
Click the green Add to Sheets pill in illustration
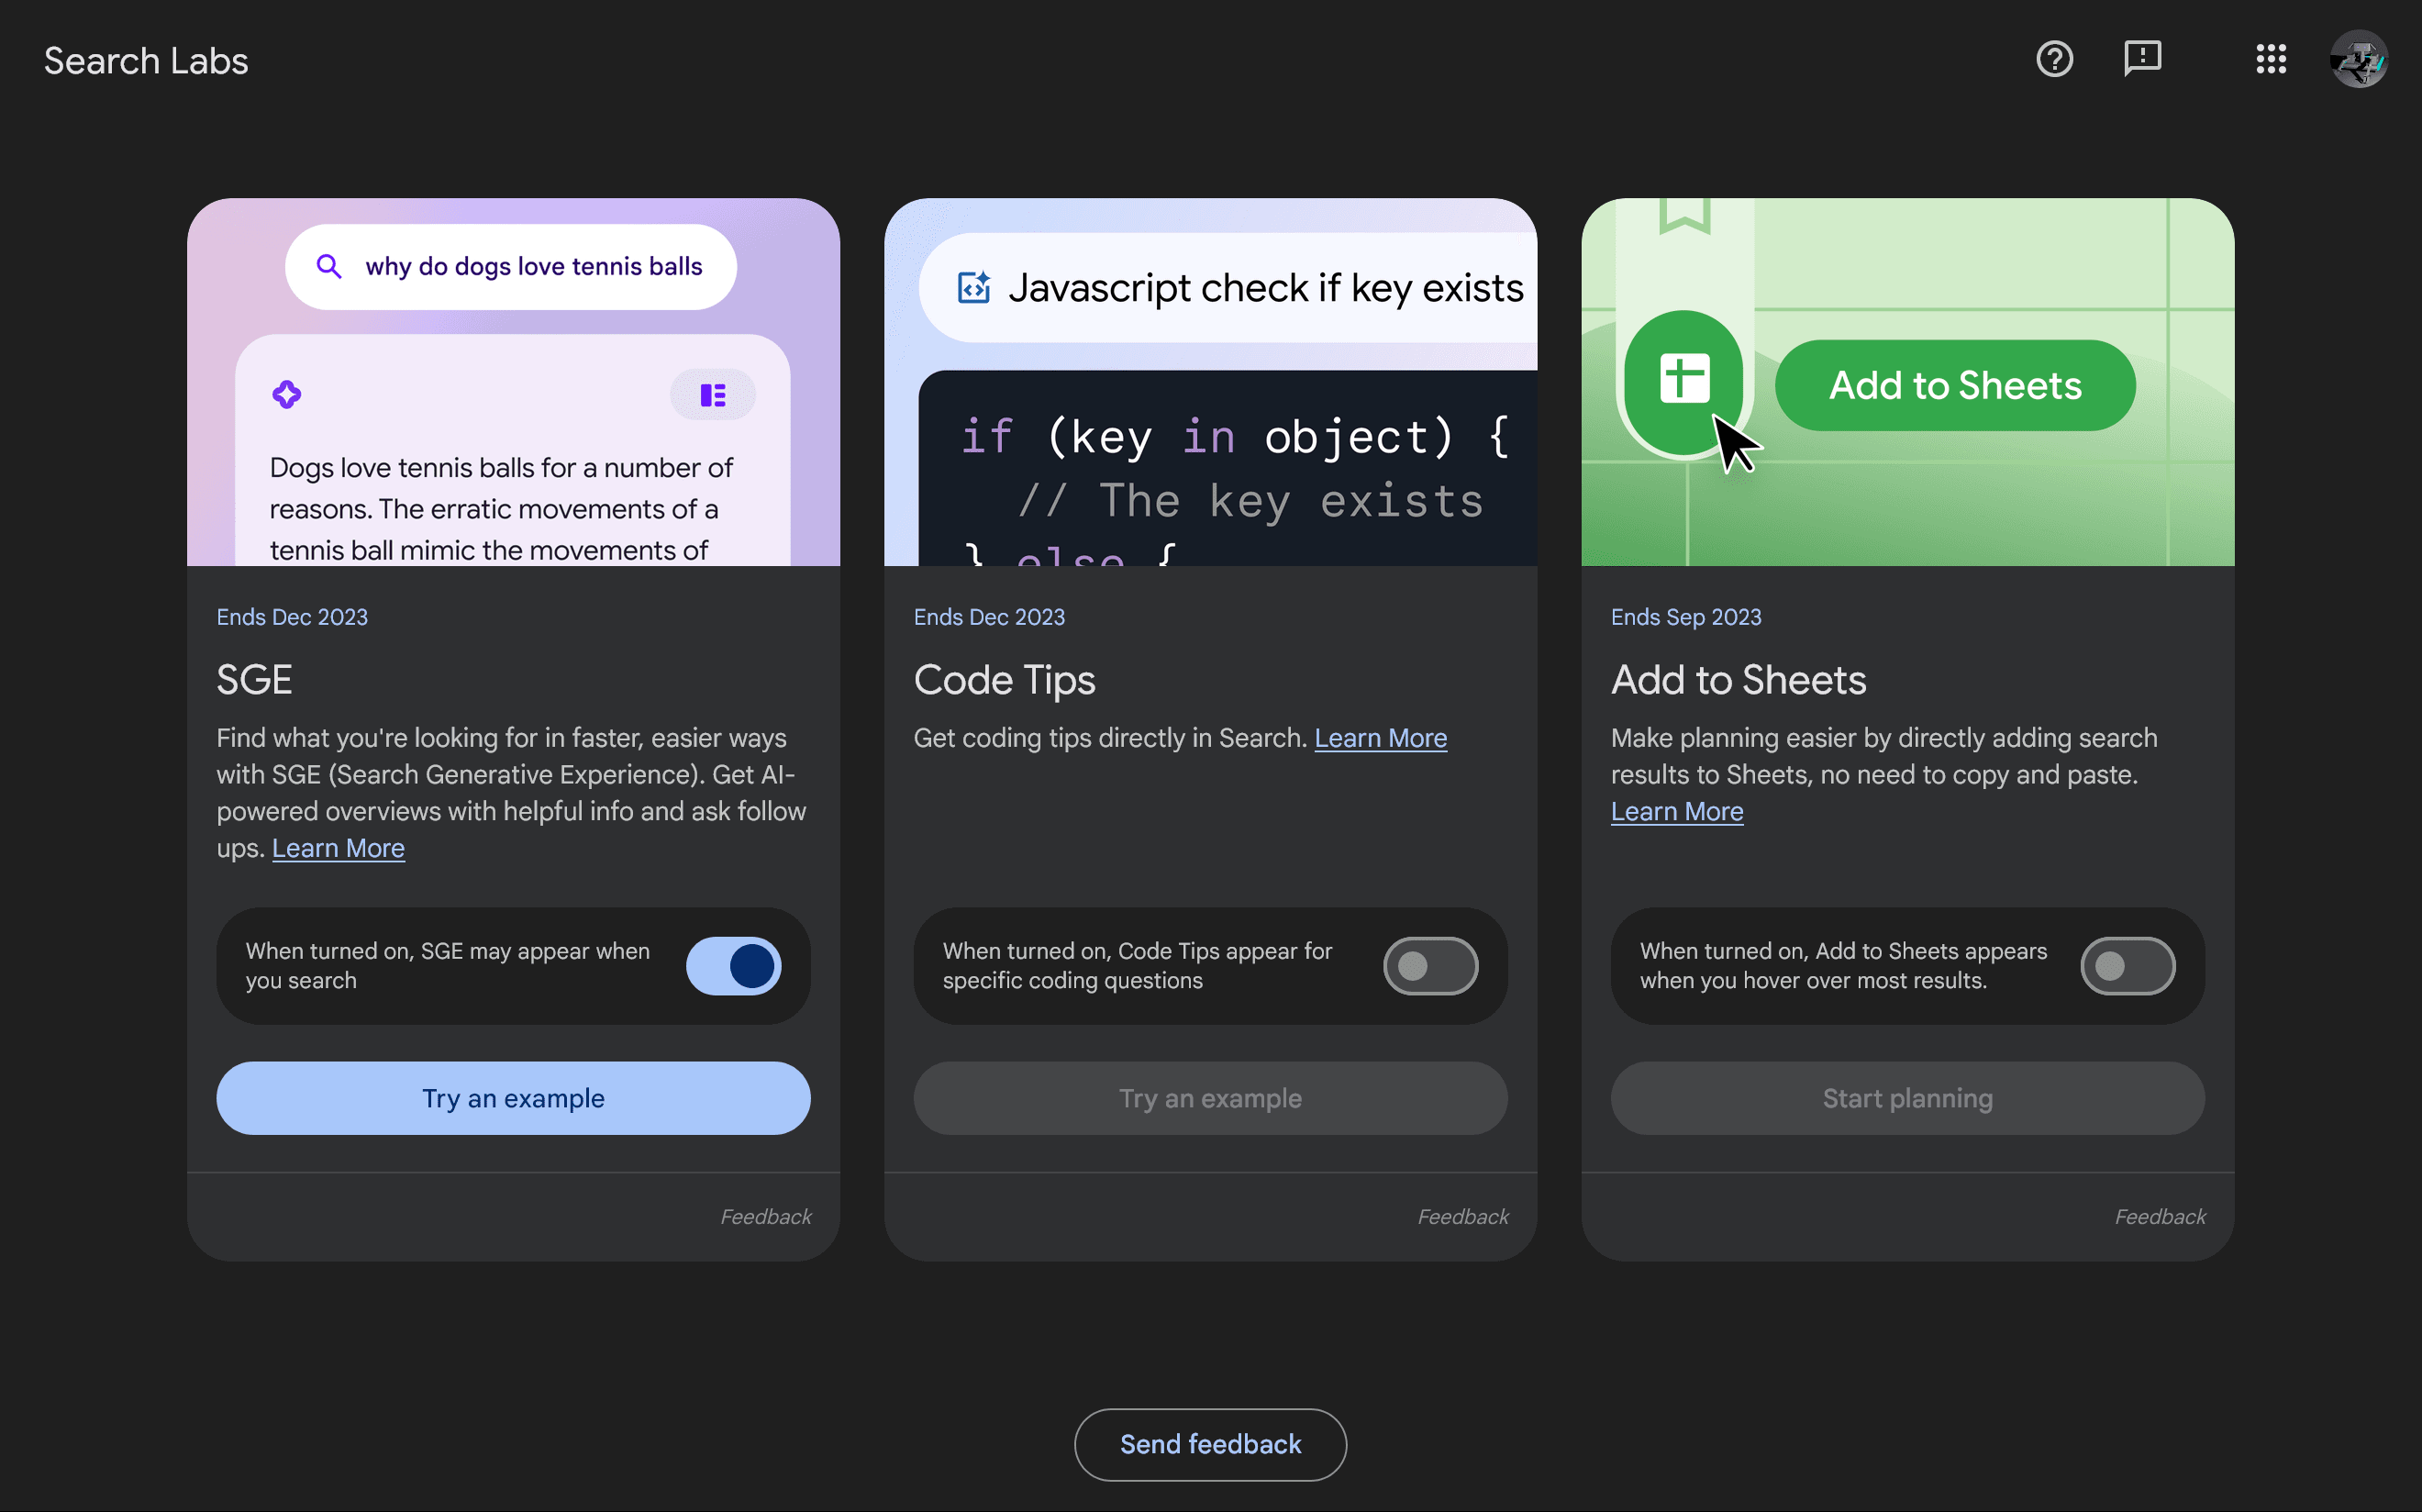1955,385
